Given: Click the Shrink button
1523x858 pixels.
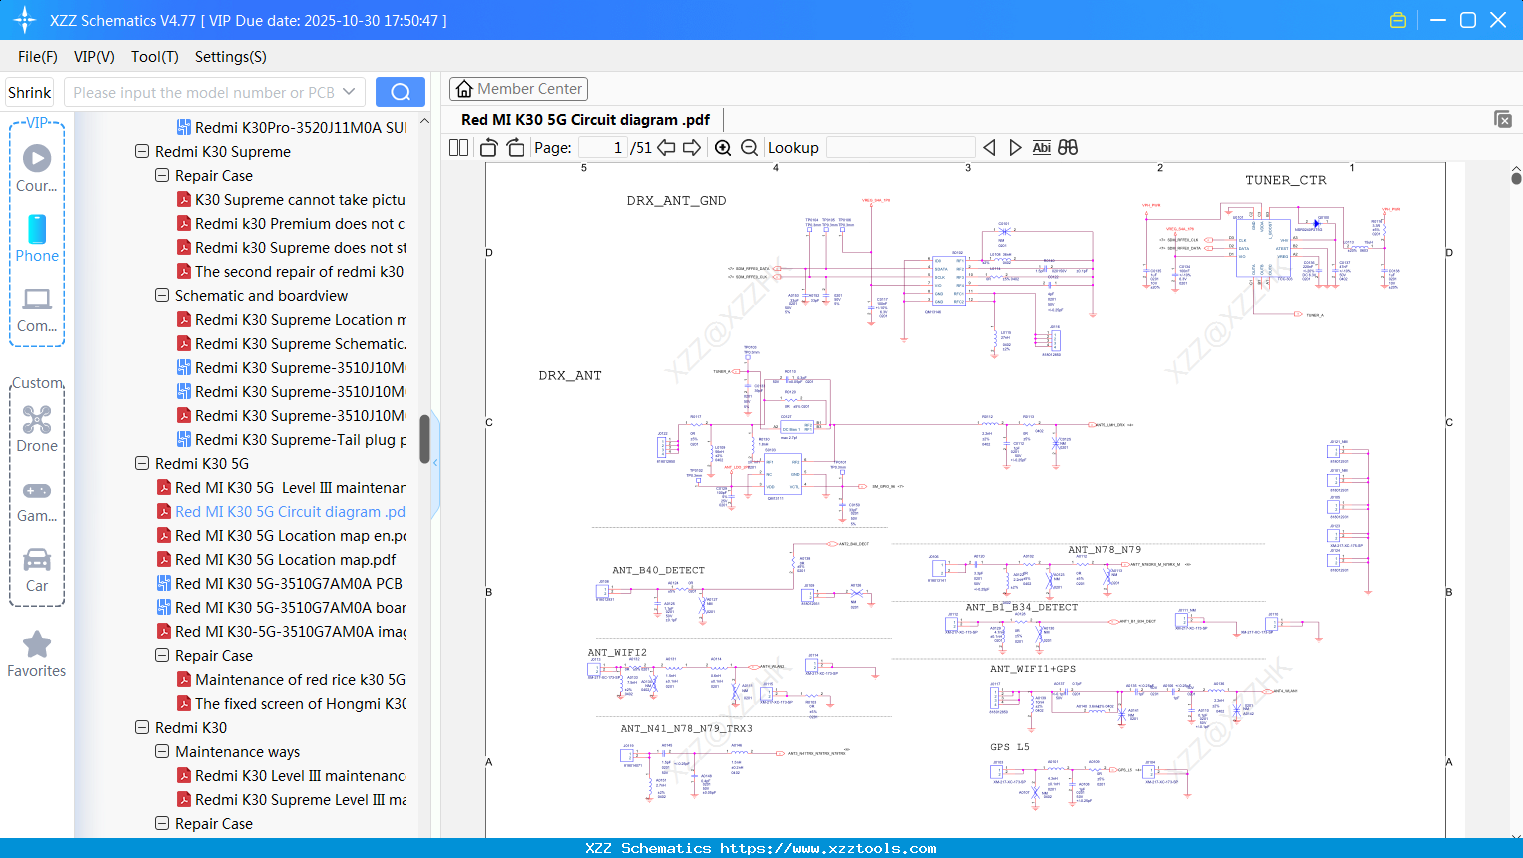Looking at the screenshot, I should click(29, 91).
